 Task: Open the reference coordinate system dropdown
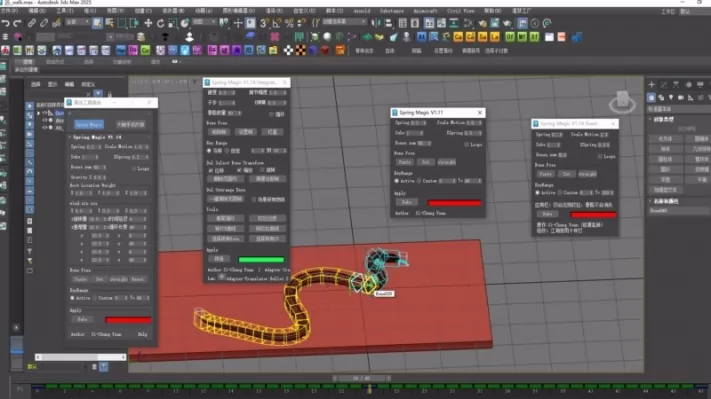pyautogui.click(x=204, y=22)
